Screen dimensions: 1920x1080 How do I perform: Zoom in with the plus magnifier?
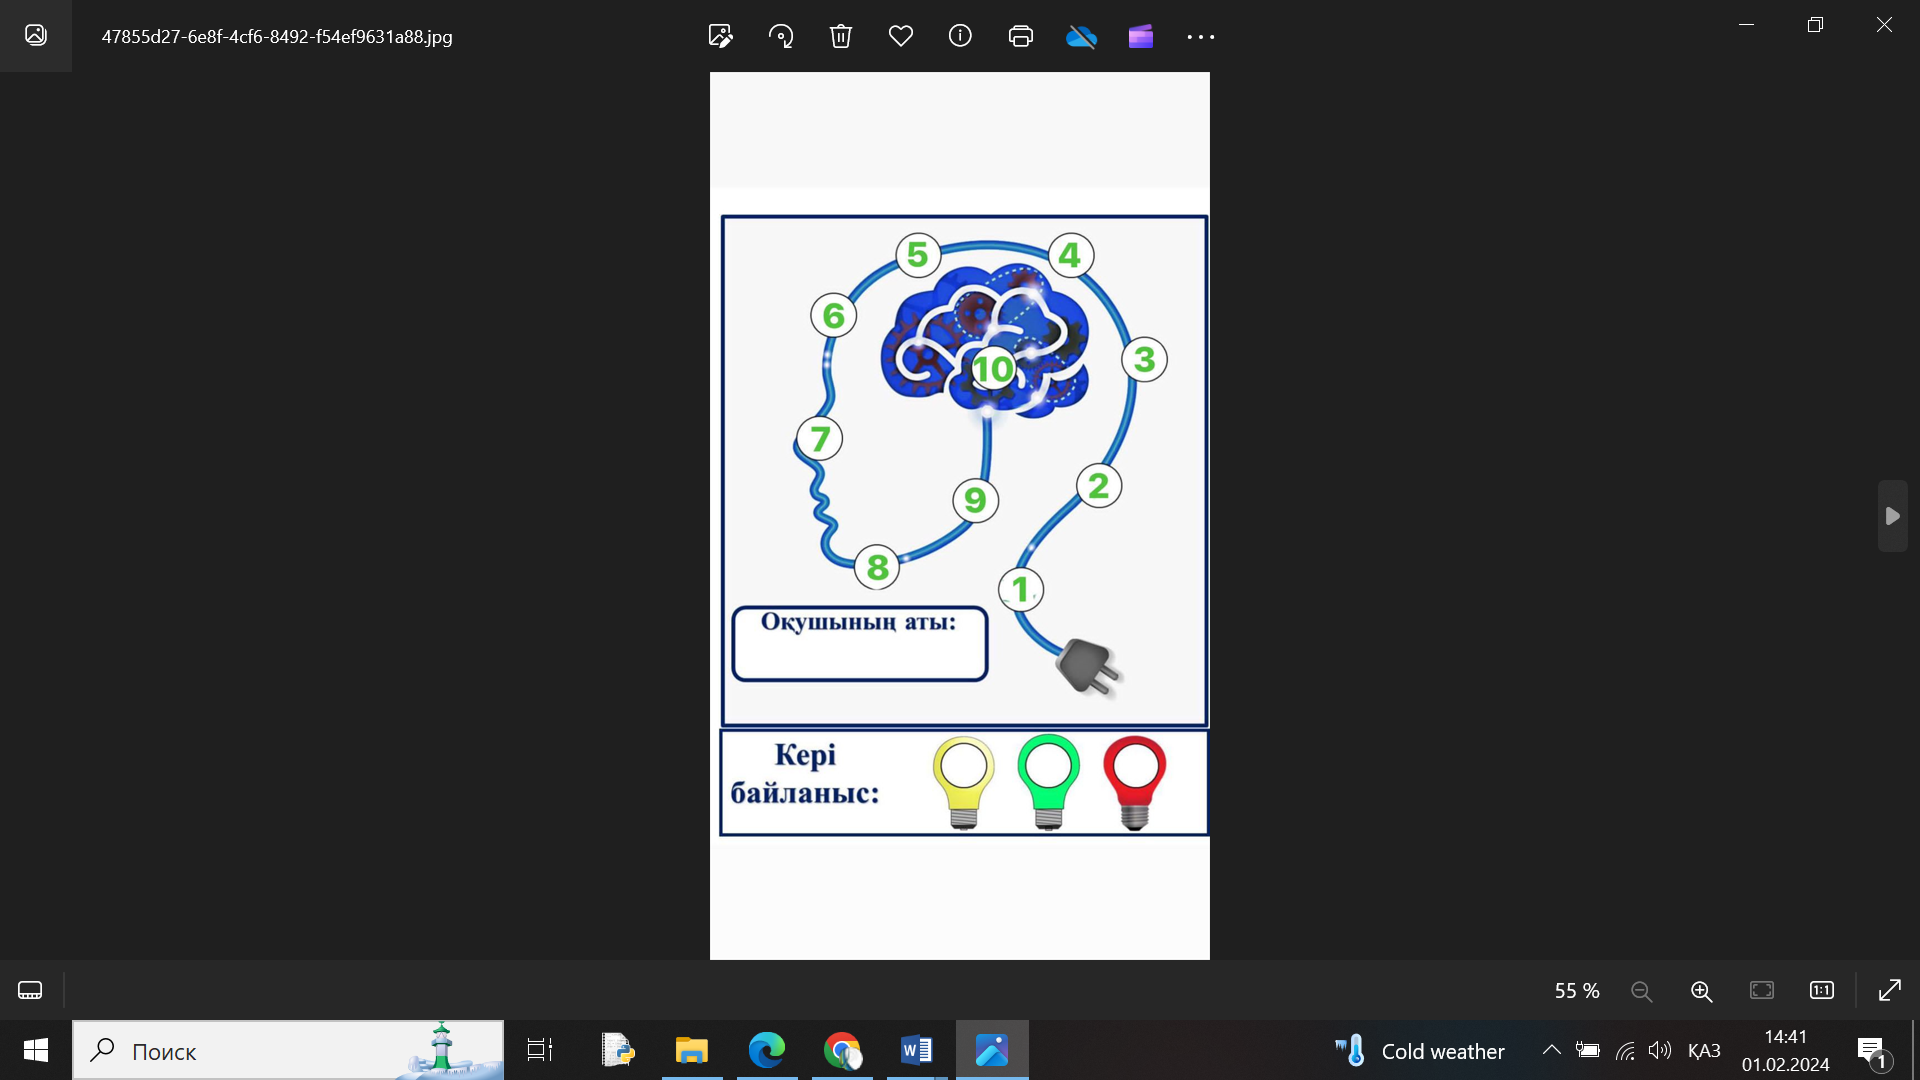tap(1701, 991)
